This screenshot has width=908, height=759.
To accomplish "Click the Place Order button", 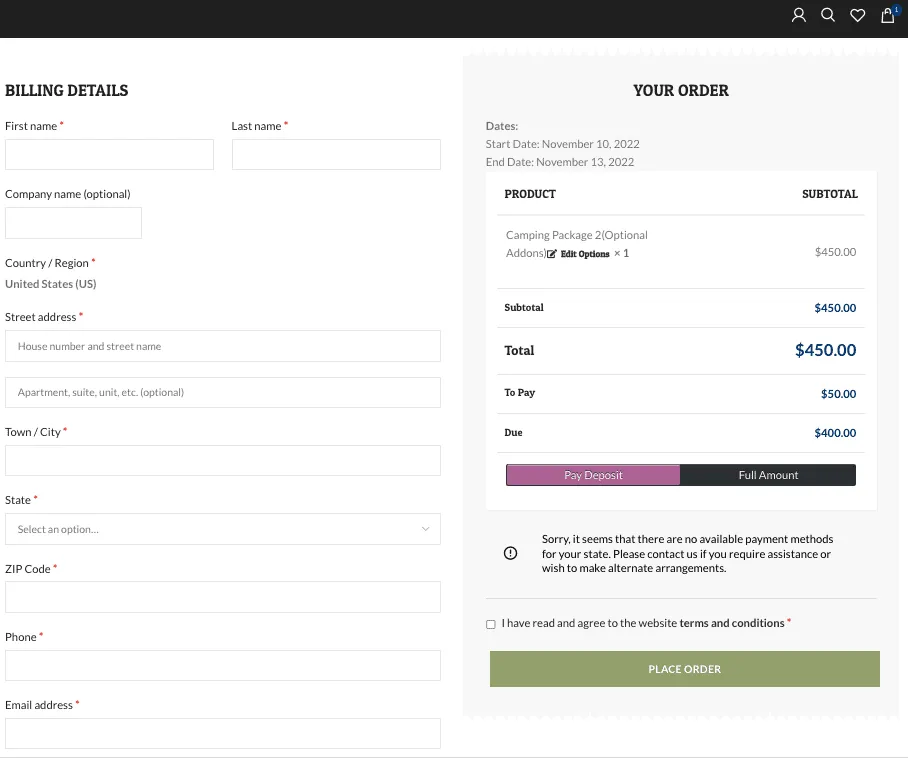I will (684, 668).
